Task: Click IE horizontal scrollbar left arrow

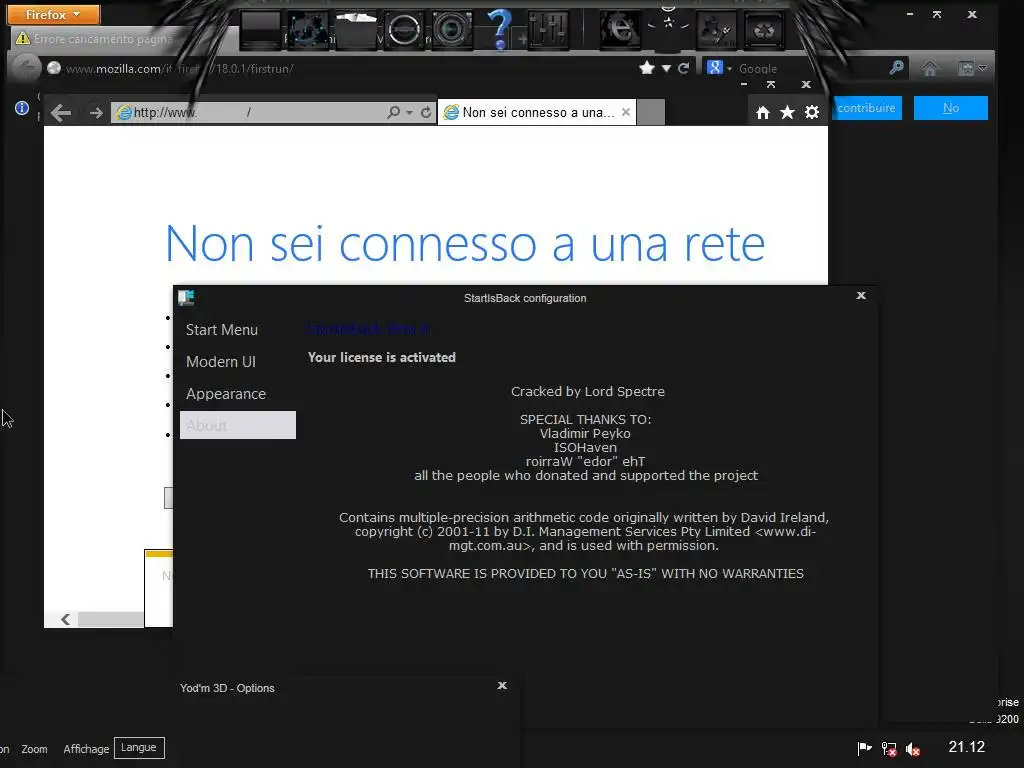Action: coord(65,619)
